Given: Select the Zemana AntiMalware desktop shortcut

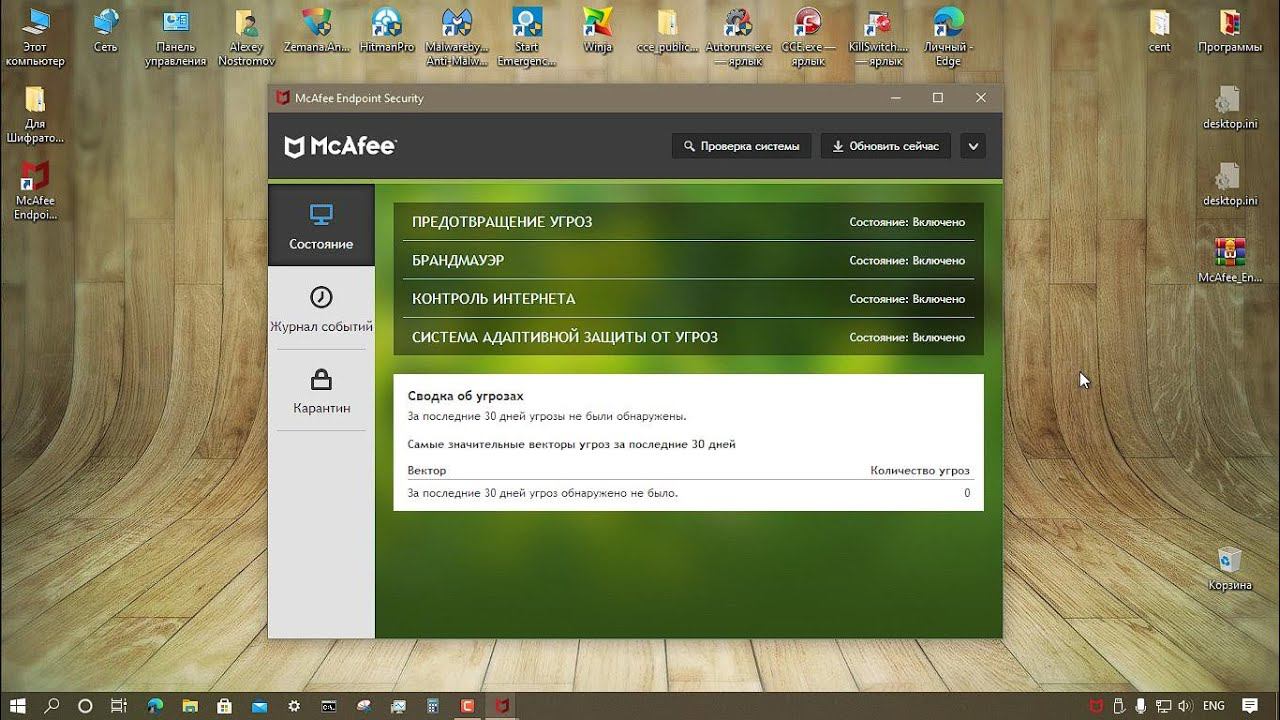Looking at the screenshot, I should (317, 32).
